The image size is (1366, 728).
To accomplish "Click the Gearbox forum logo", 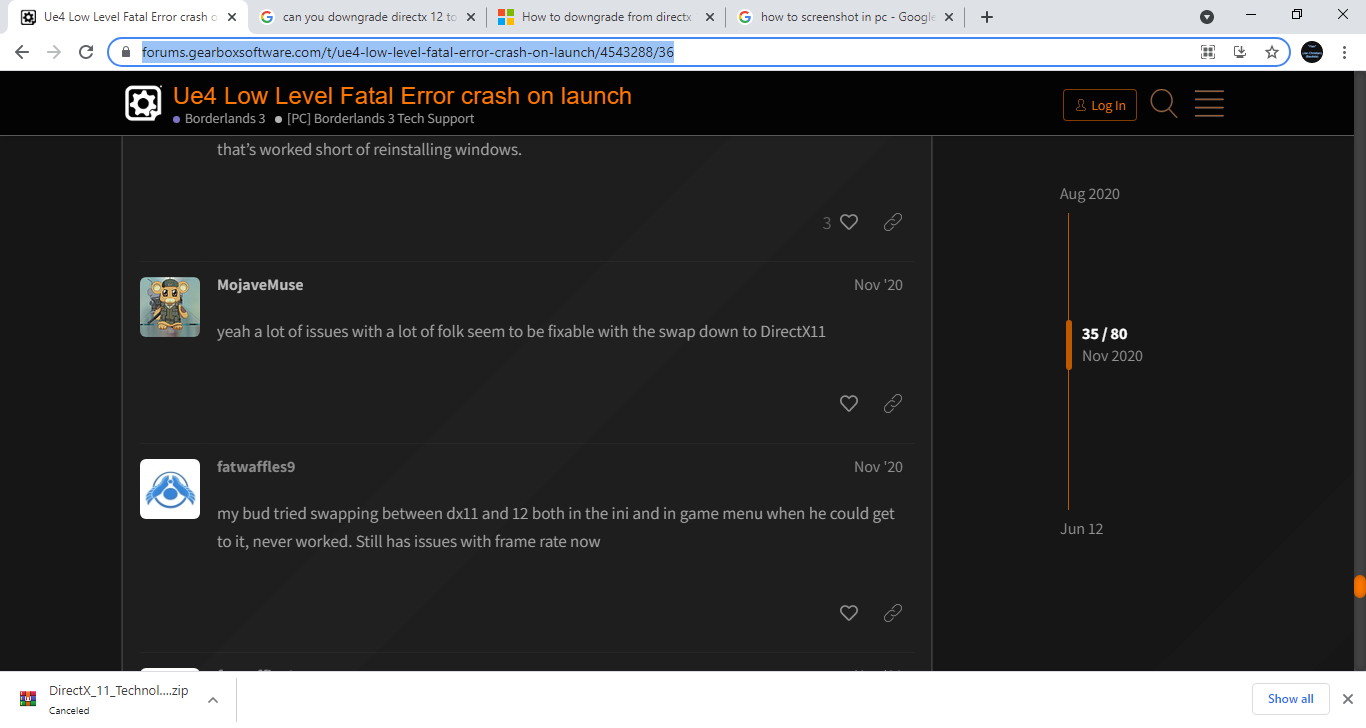I will tap(143, 103).
